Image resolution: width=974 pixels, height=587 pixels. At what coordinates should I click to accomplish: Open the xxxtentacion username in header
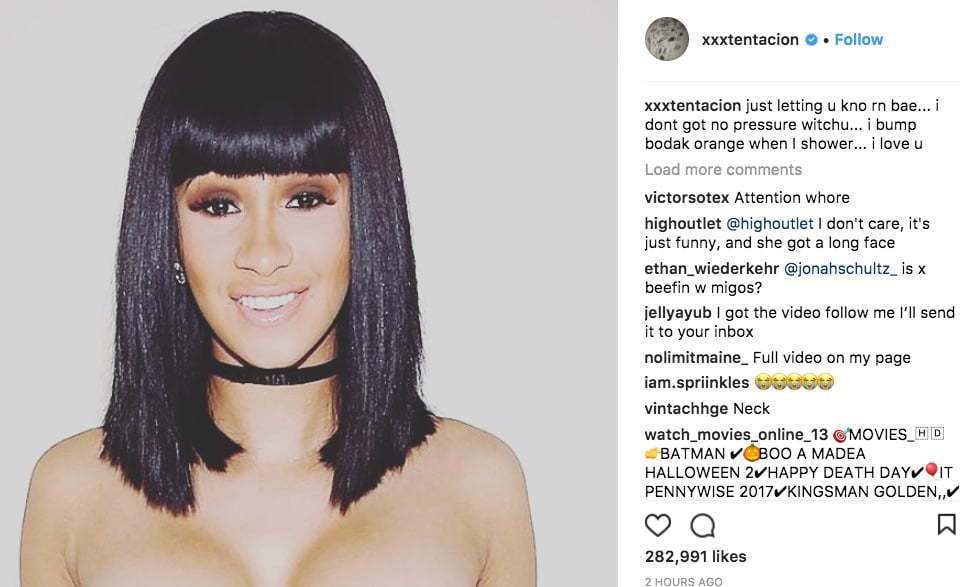(750, 40)
